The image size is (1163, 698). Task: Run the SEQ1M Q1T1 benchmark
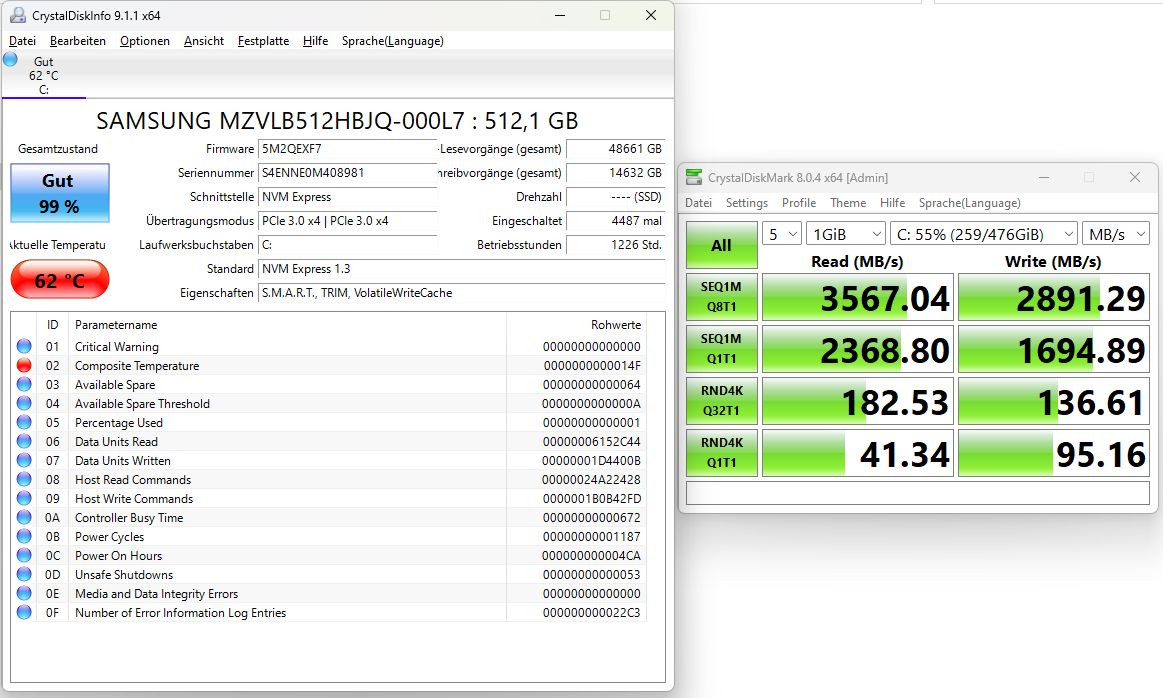[722, 349]
